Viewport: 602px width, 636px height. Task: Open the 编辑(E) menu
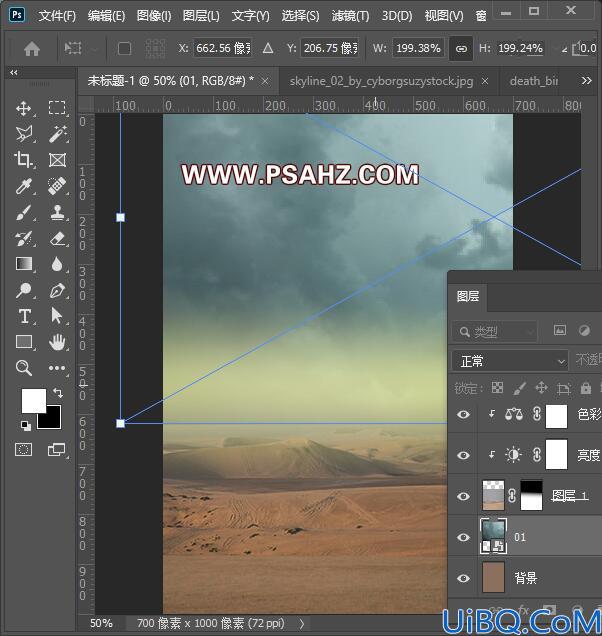[106, 16]
